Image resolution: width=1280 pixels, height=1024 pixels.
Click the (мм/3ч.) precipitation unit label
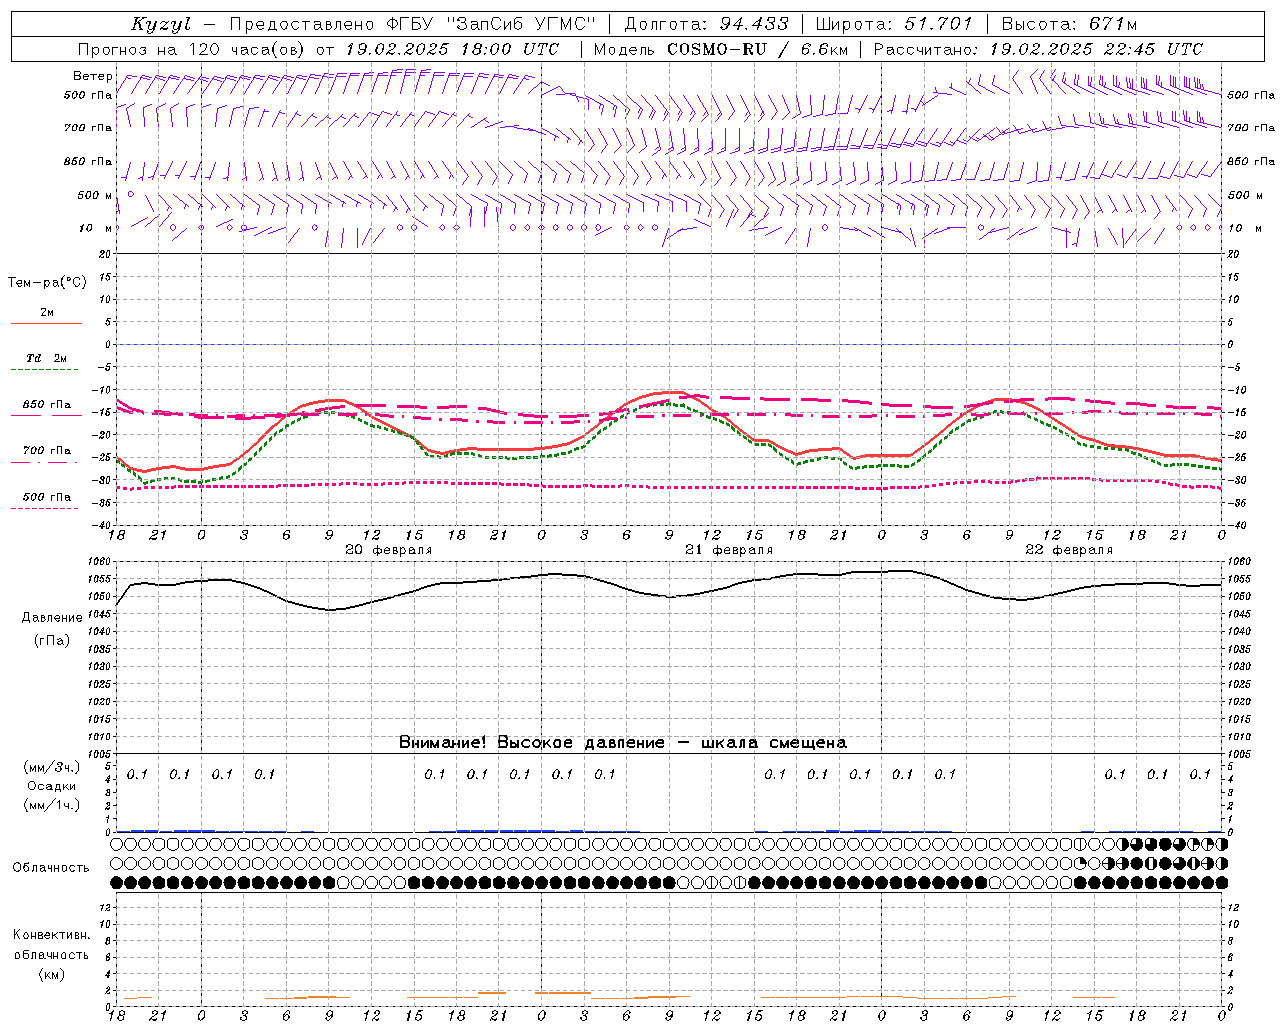point(51,767)
